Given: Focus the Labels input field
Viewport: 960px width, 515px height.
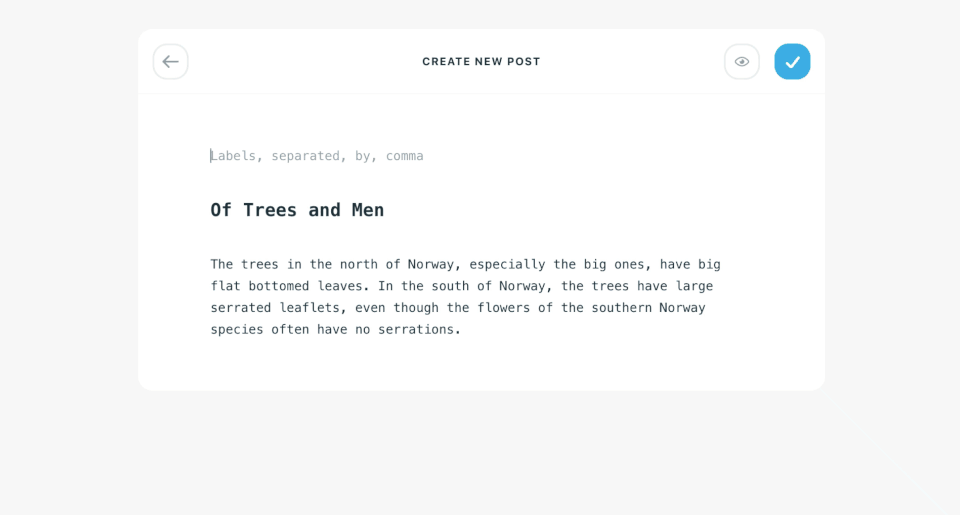Looking at the screenshot, I should (318, 156).
